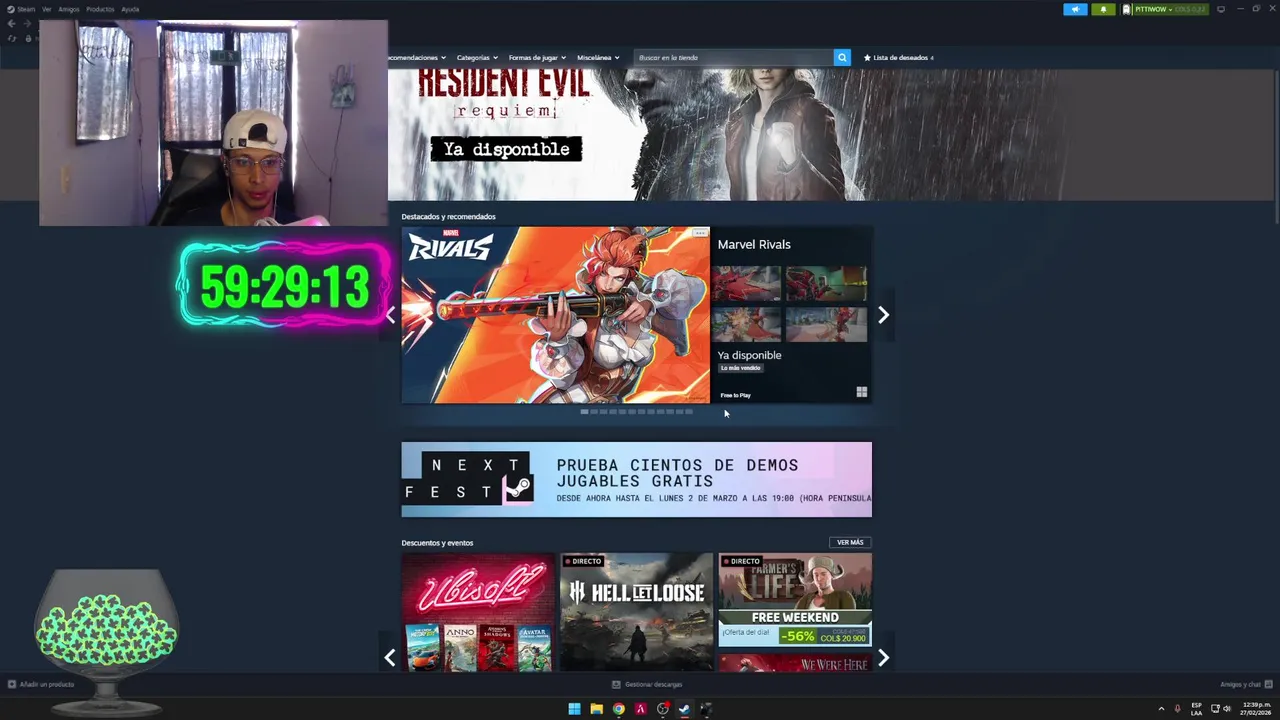Select fourth Marvel Rivals screenshot thumbnail
The width and height of the screenshot is (1280, 720).
tap(826, 325)
